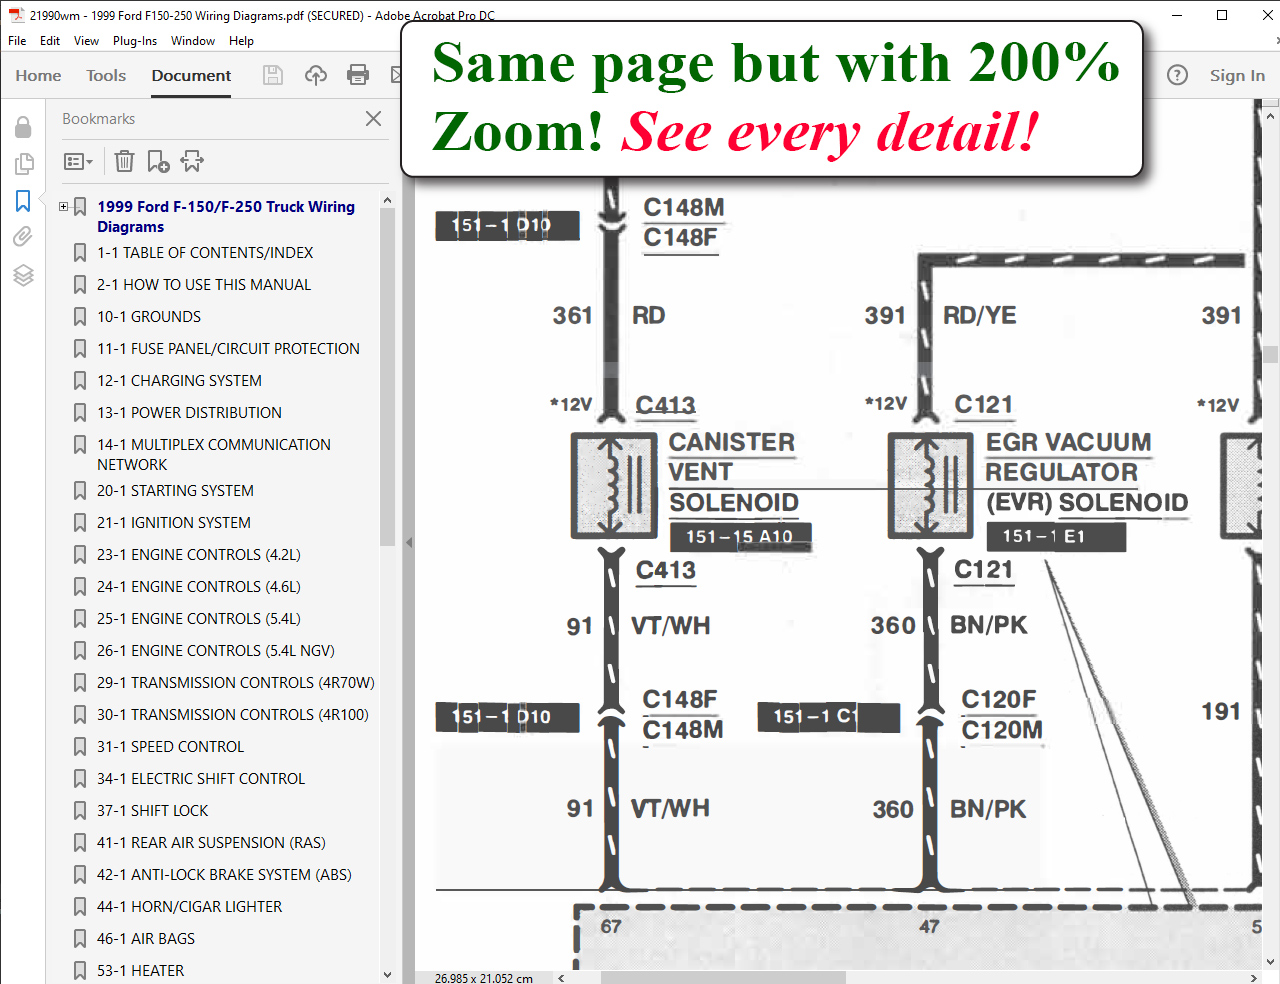Open the Window menu

click(193, 41)
